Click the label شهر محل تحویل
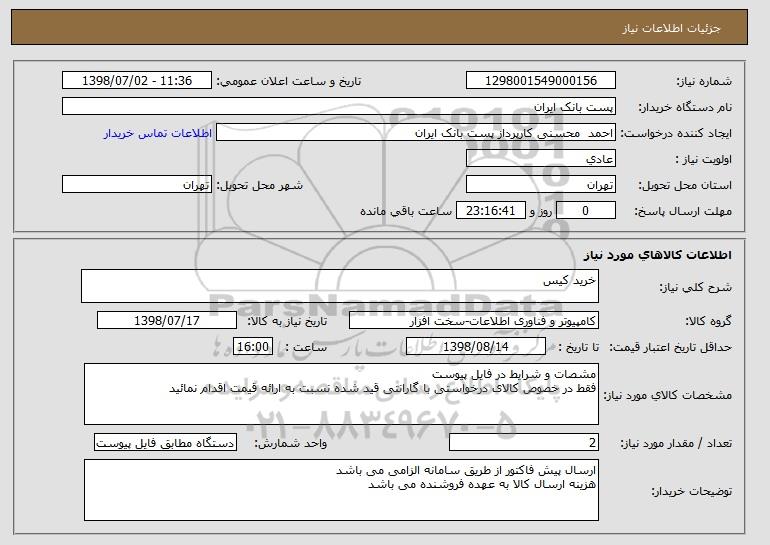 point(260,185)
